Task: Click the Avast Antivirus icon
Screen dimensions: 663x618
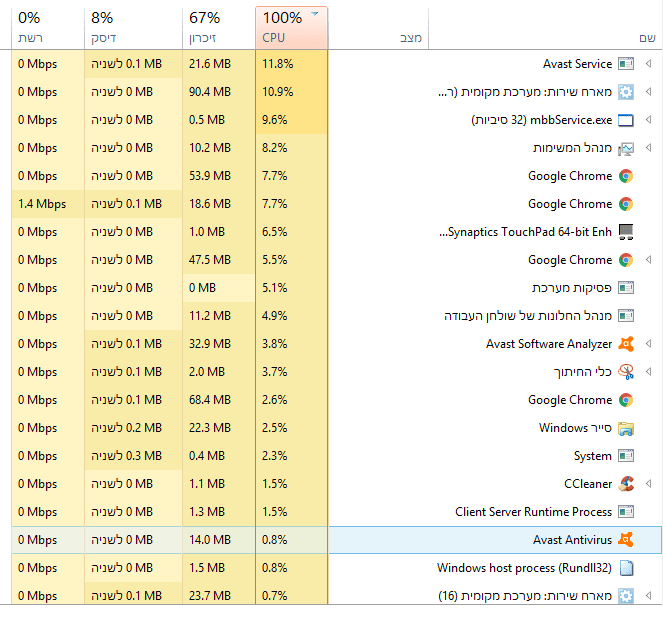Action: pyautogui.click(x=626, y=540)
